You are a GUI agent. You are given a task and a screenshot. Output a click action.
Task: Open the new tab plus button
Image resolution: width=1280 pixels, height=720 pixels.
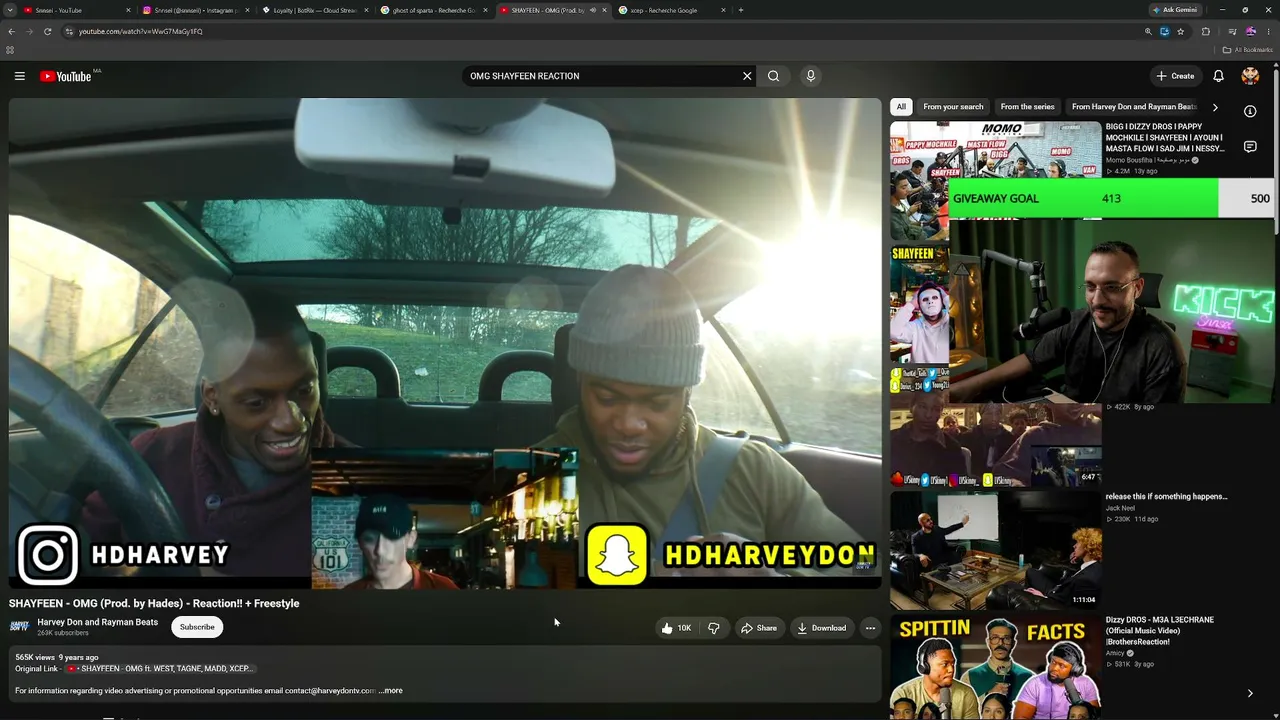740,10
